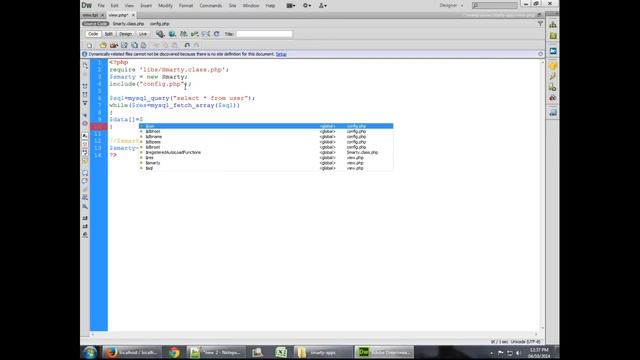Click the Collapse Full Tag coding toolbar icon

[85, 87]
